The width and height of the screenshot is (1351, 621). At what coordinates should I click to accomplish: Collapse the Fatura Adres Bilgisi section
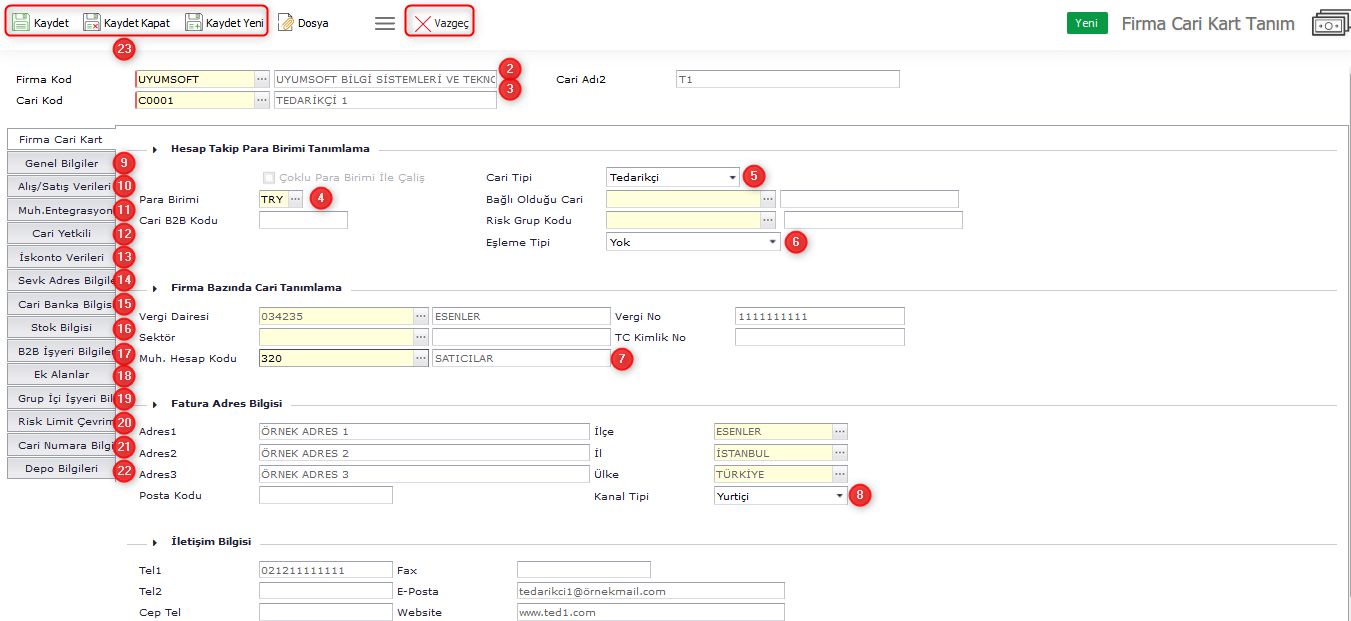(x=155, y=404)
